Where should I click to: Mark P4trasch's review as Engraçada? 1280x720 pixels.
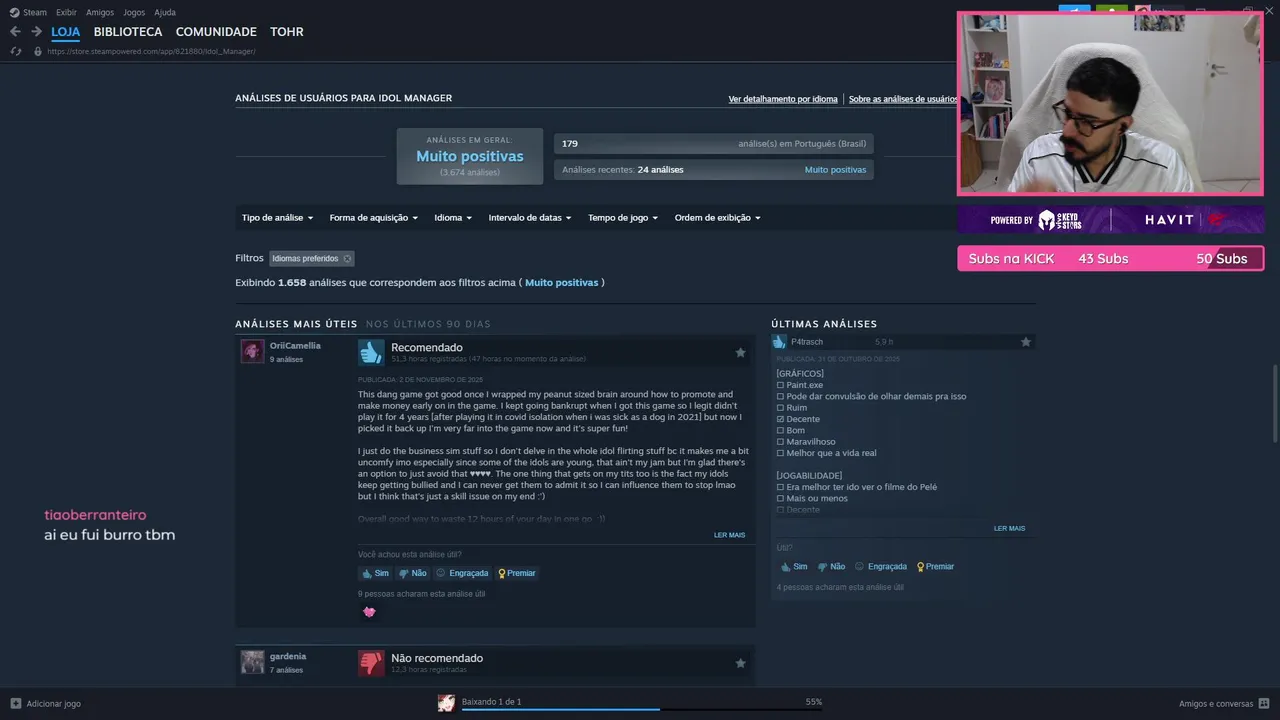point(880,566)
